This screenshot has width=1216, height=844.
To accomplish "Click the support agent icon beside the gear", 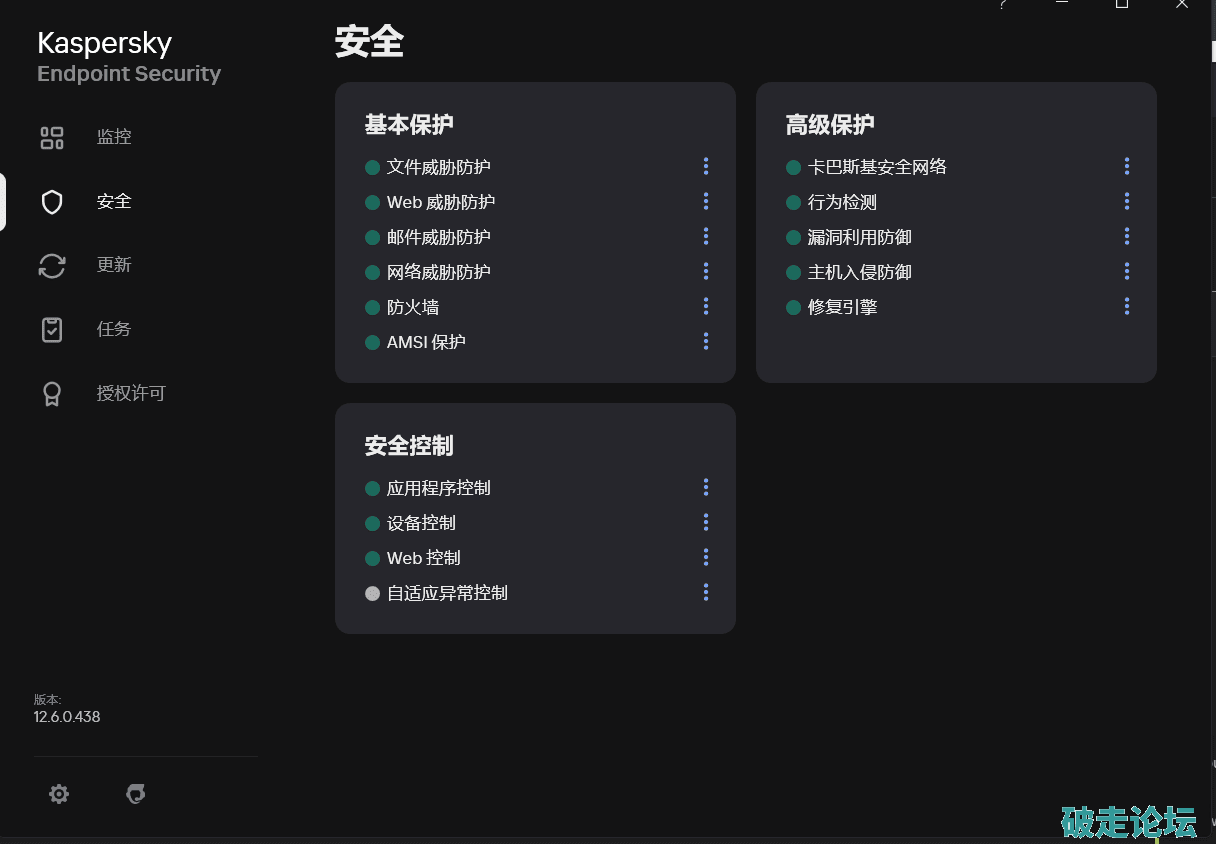I will tap(136, 794).
